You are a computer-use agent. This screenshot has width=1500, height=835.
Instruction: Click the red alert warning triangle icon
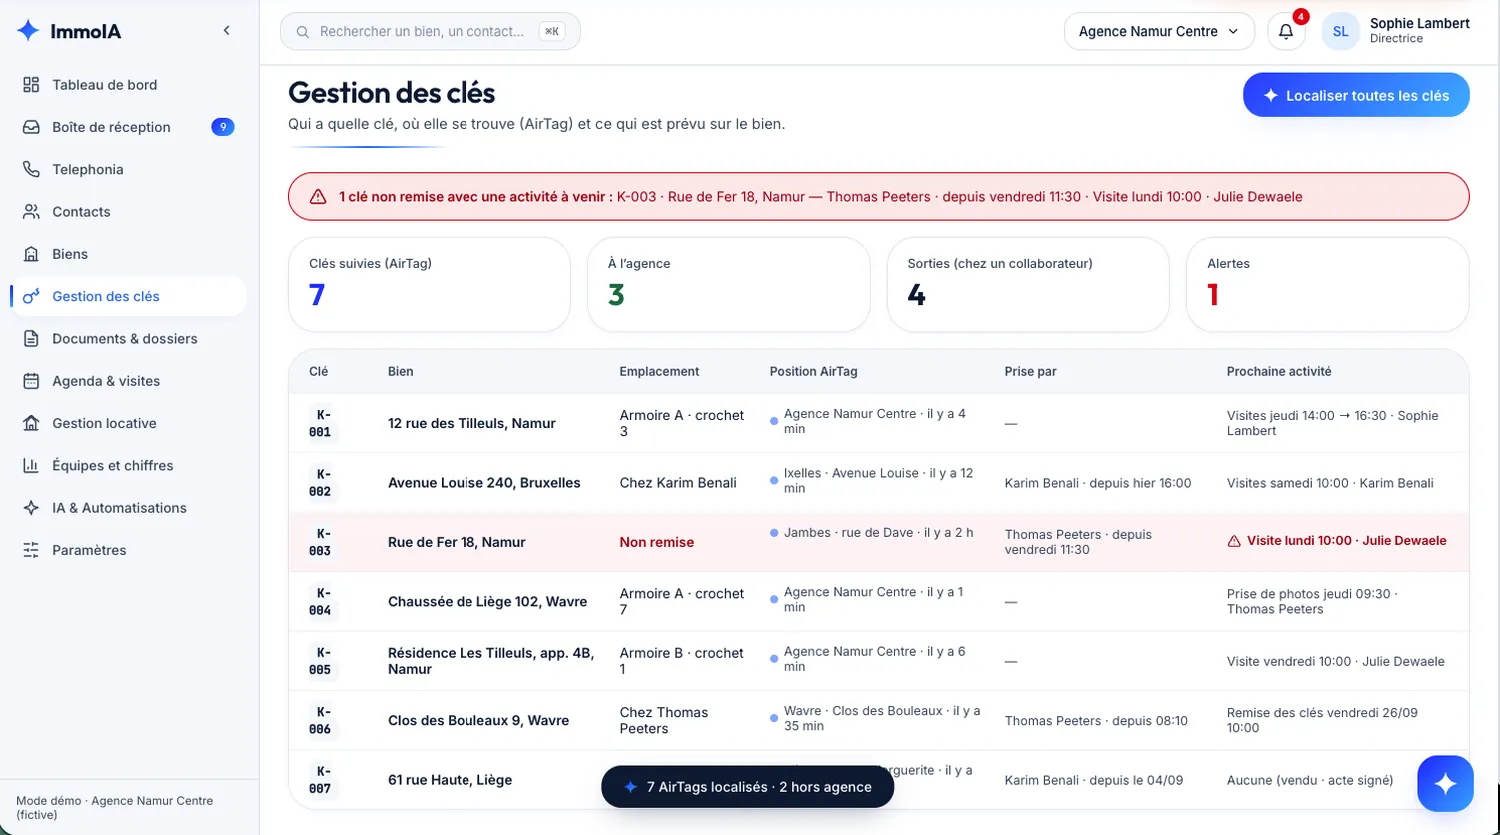click(x=318, y=197)
